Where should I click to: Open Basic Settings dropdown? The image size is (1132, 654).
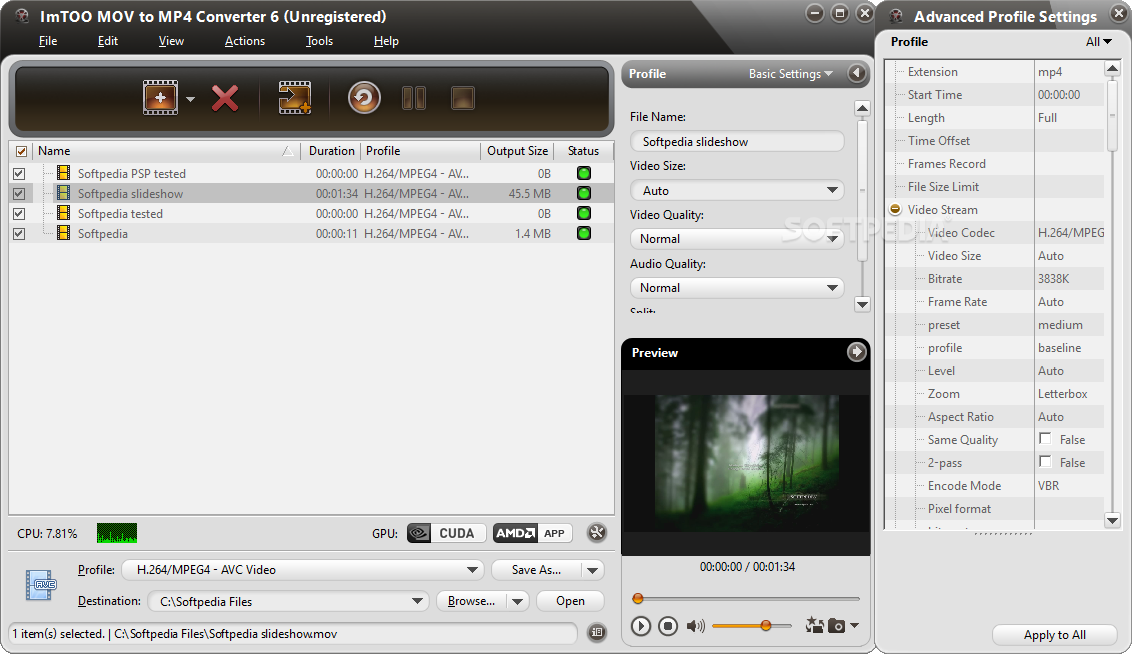pos(791,74)
